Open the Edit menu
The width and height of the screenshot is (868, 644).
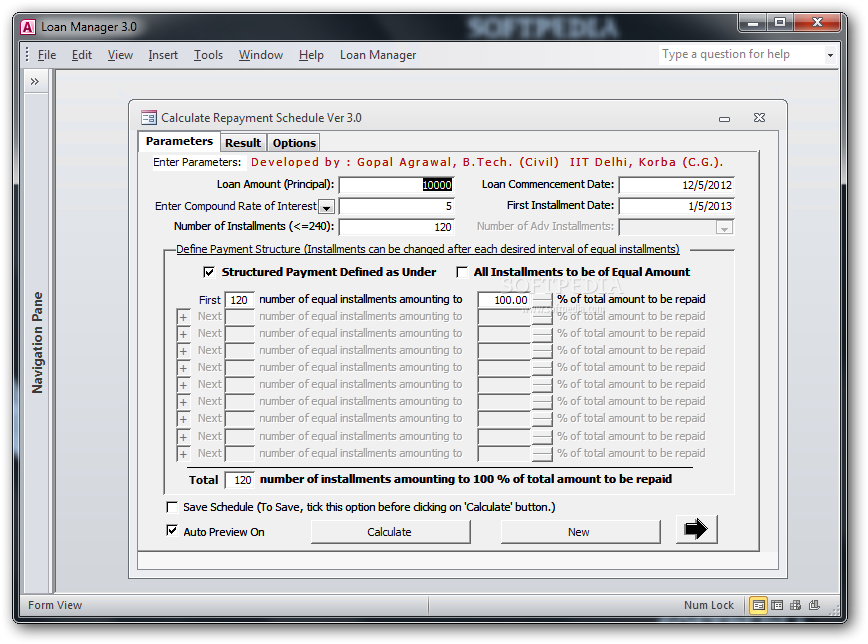click(x=81, y=55)
